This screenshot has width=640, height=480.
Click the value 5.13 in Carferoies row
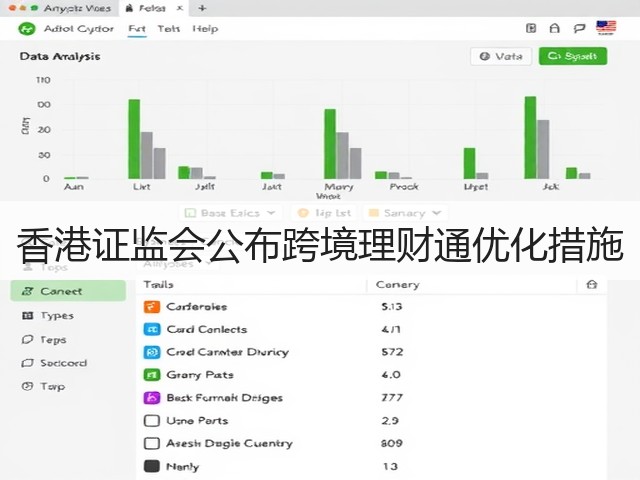coord(391,307)
